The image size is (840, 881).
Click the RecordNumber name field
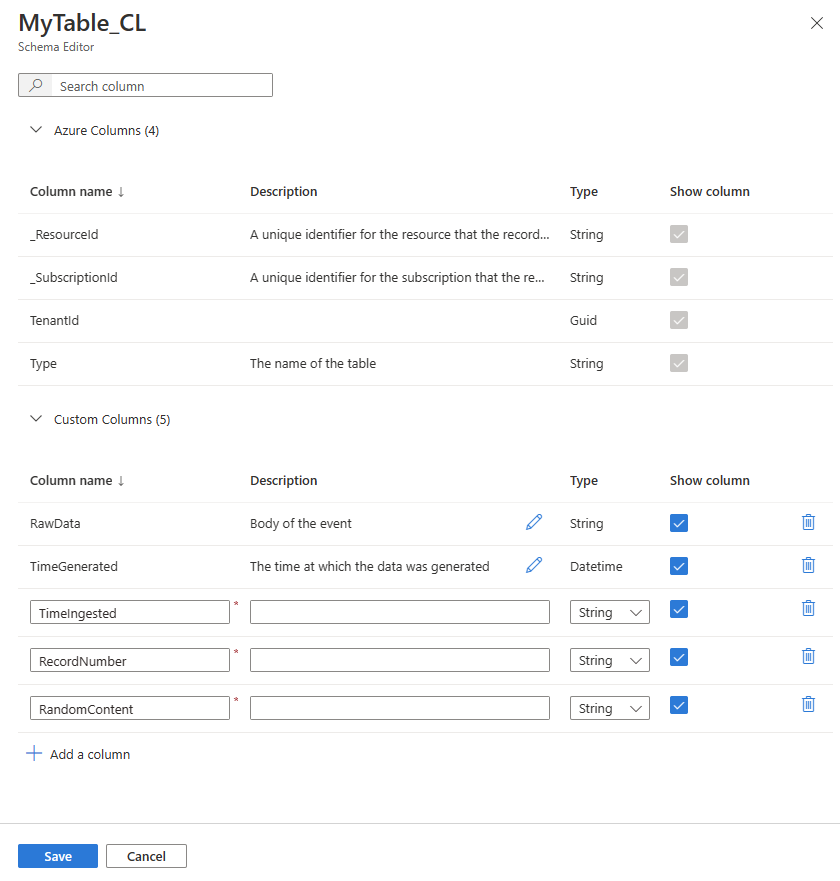tap(130, 660)
